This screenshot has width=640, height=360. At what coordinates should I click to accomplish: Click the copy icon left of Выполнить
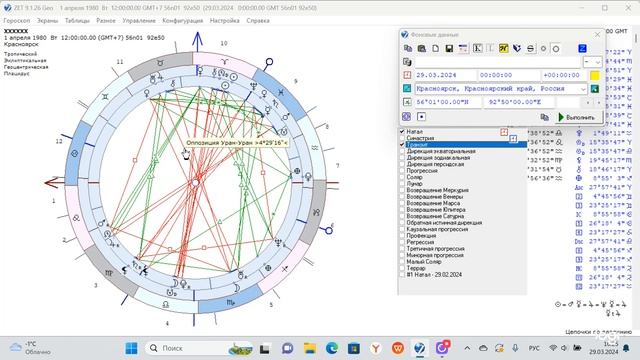click(x=544, y=117)
